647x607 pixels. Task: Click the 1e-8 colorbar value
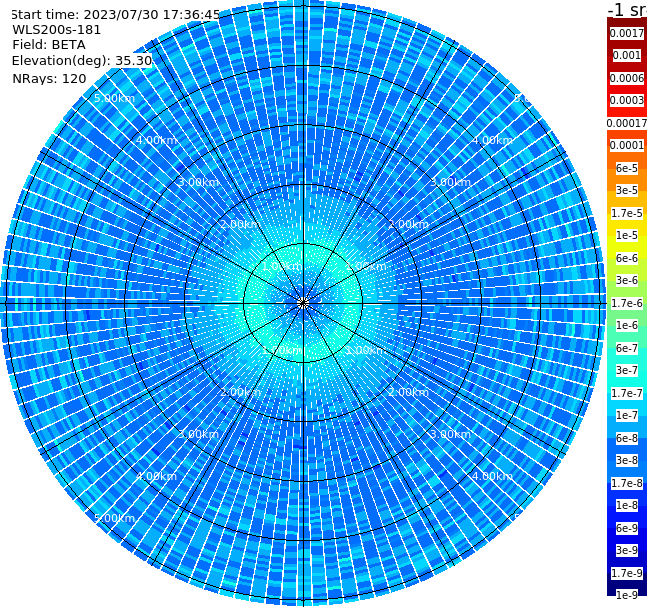click(x=627, y=505)
